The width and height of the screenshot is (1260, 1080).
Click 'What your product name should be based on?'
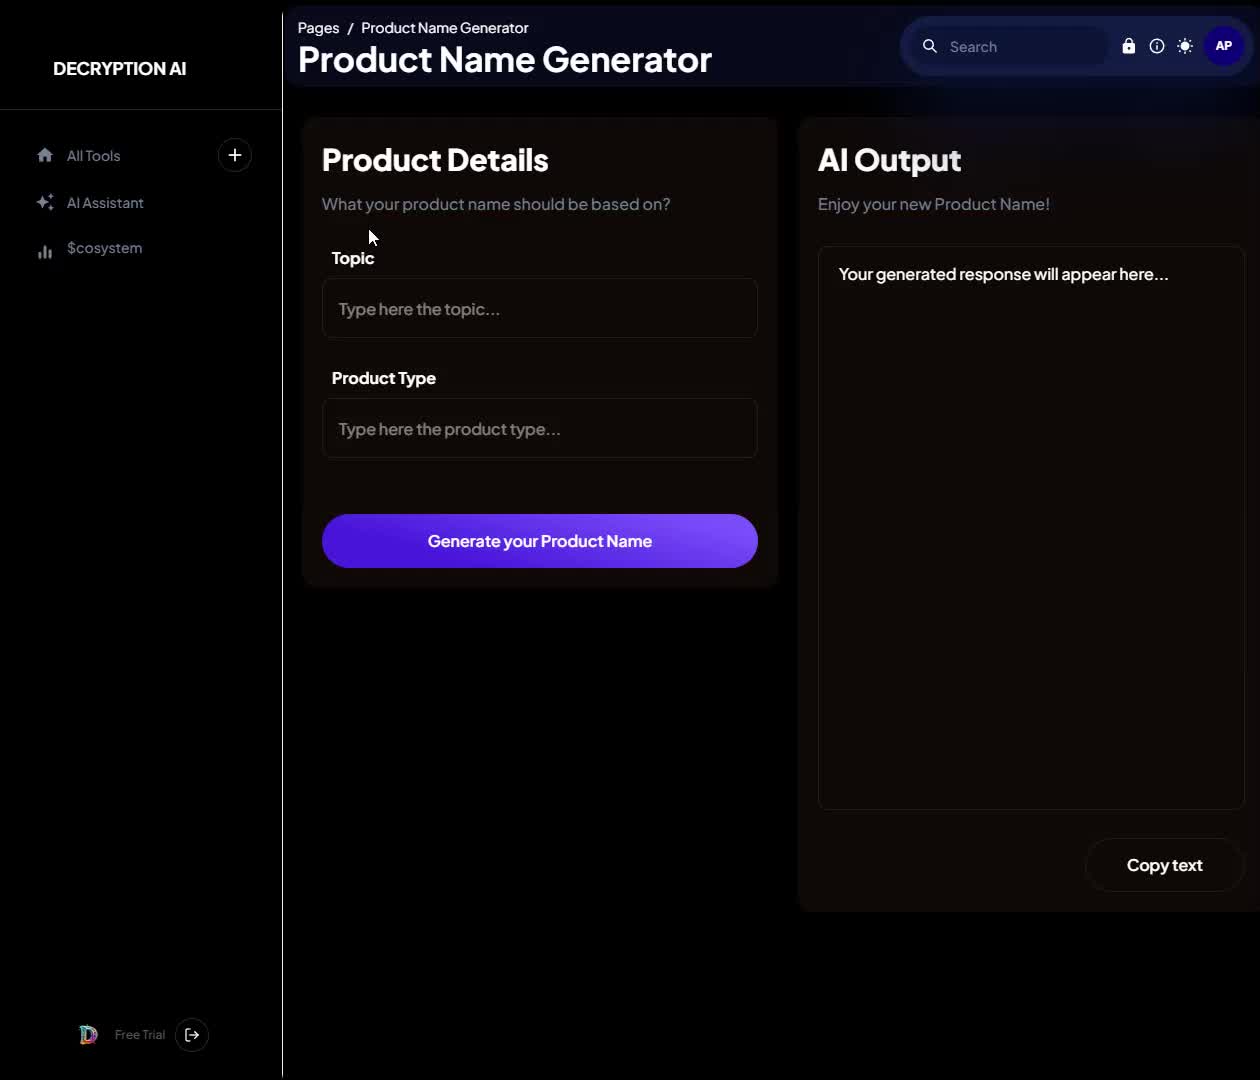pos(496,204)
